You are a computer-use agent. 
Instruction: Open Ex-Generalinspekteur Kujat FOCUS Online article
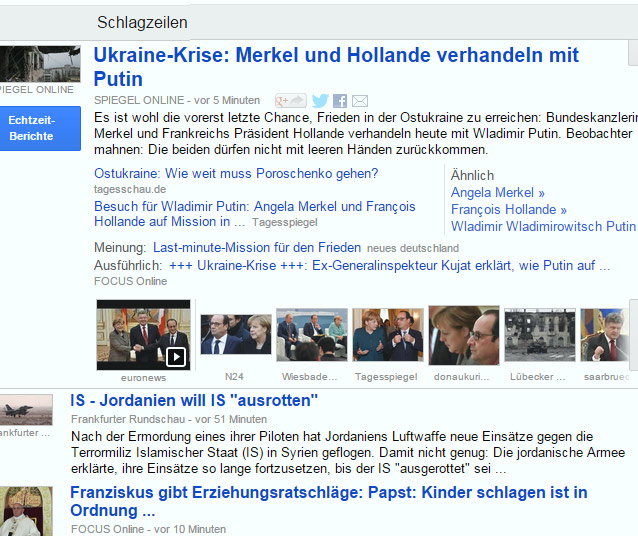pos(389,265)
